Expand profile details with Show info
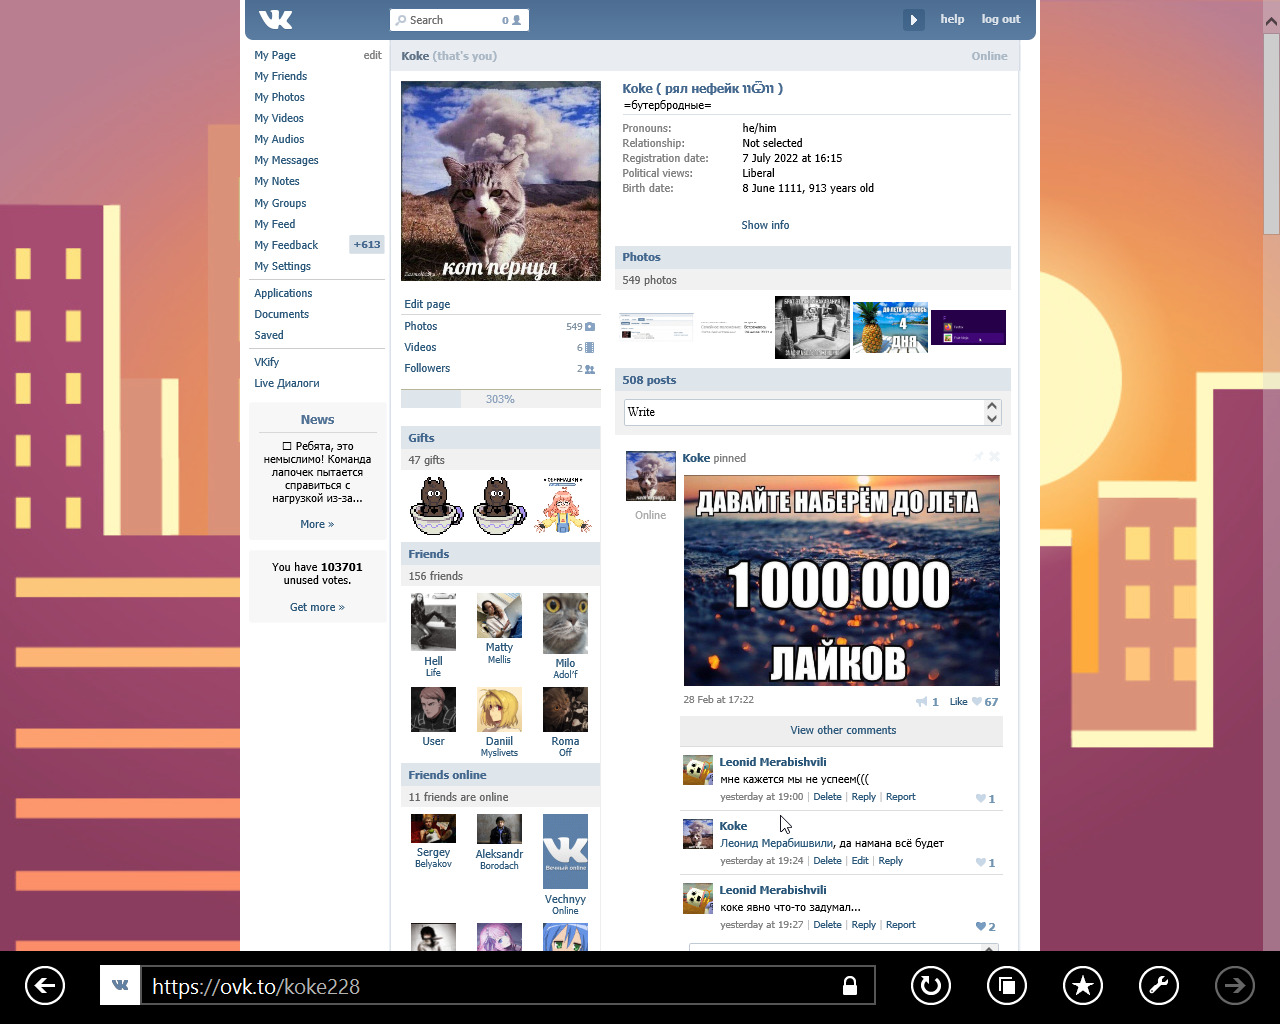1280x1024 pixels. pyautogui.click(x=765, y=225)
